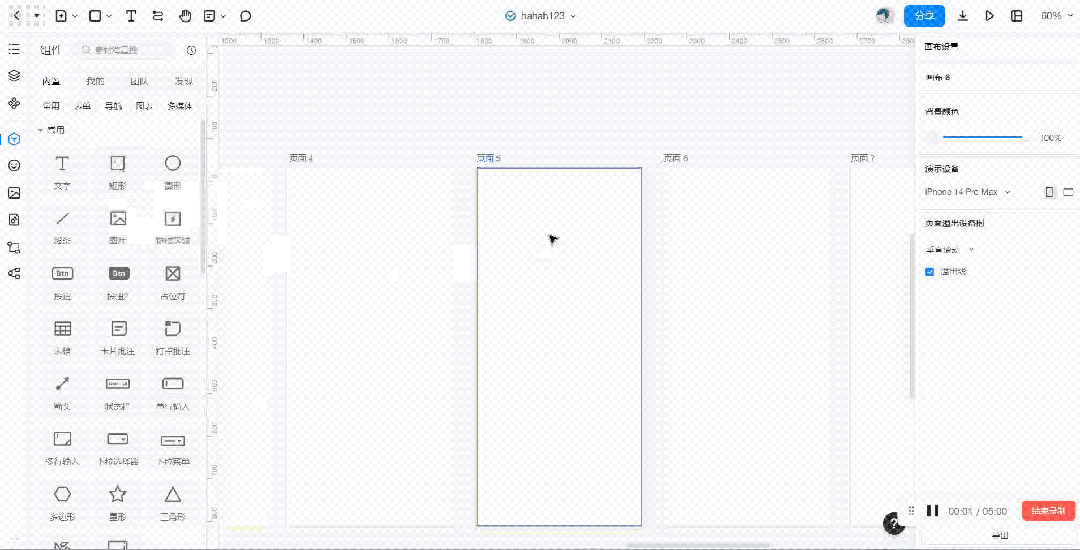Select the 常用 category filter

click(51, 106)
